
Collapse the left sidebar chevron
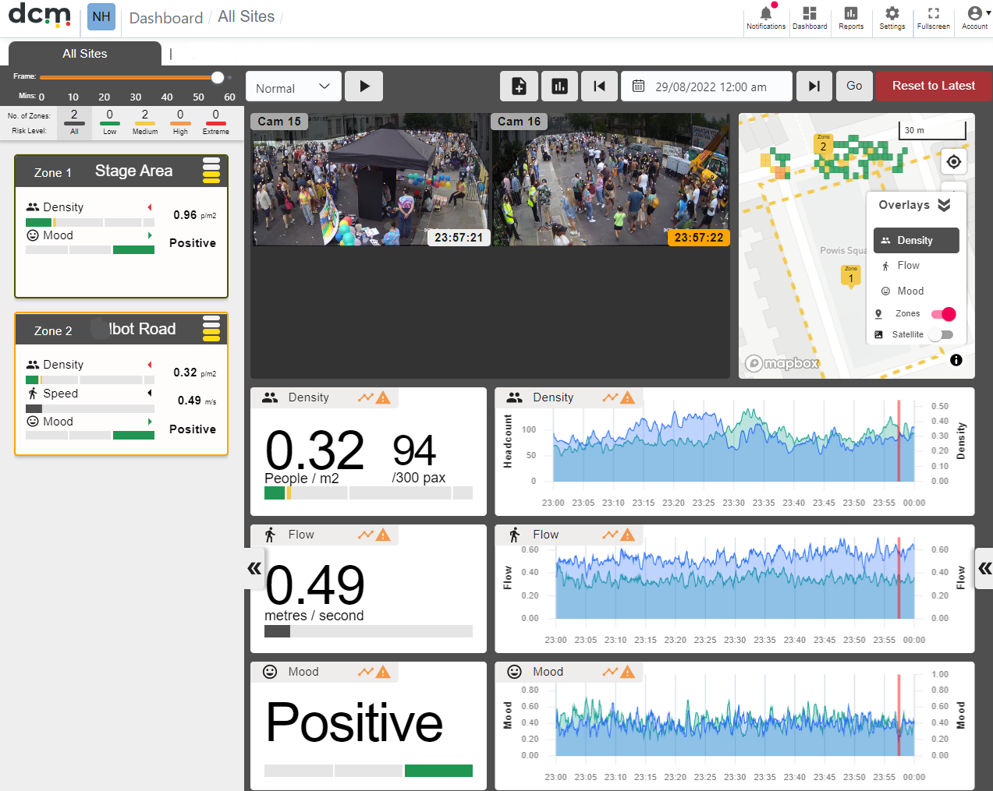point(254,568)
